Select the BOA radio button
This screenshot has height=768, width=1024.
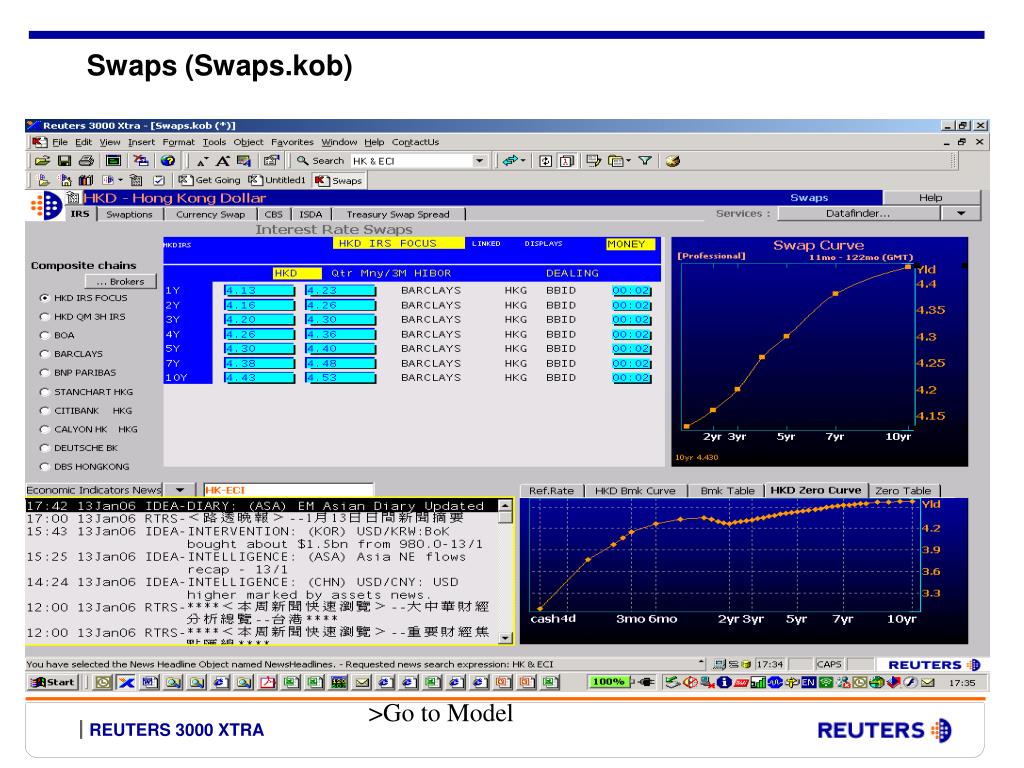pos(44,335)
